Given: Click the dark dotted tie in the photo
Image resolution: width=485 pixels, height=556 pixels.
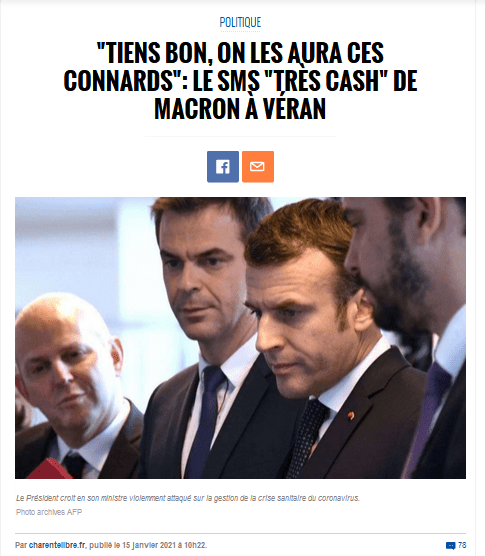Looking at the screenshot, I should pyautogui.click(x=306, y=436).
